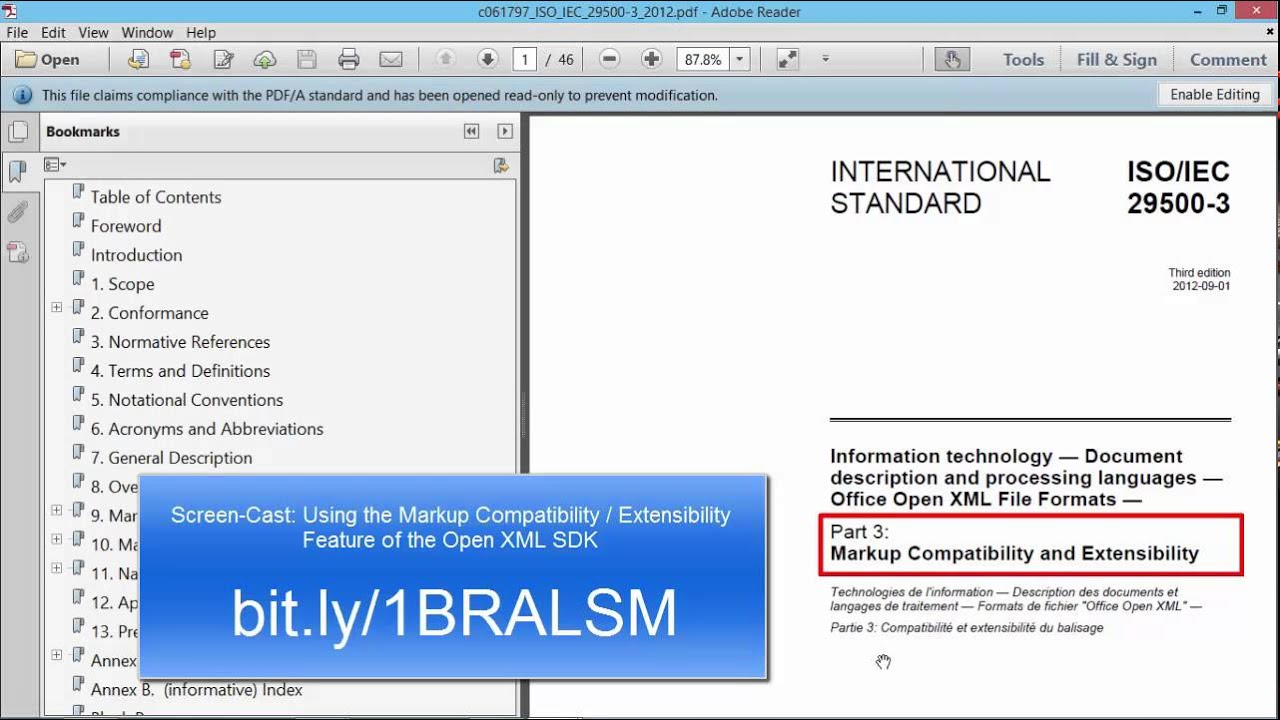Click the sign document pencil icon

(x=222, y=60)
